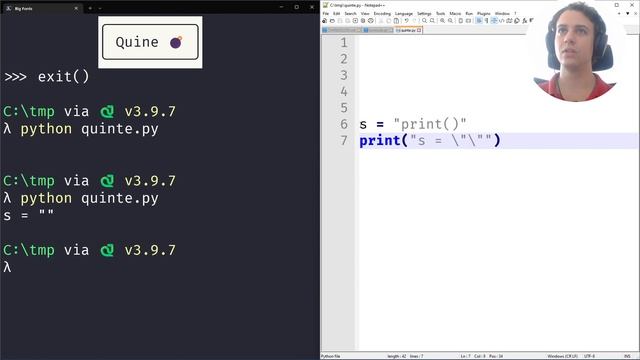This screenshot has width=640, height=360.
Task: Click the terminal output line s = ""
Action: click(x=29, y=215)
